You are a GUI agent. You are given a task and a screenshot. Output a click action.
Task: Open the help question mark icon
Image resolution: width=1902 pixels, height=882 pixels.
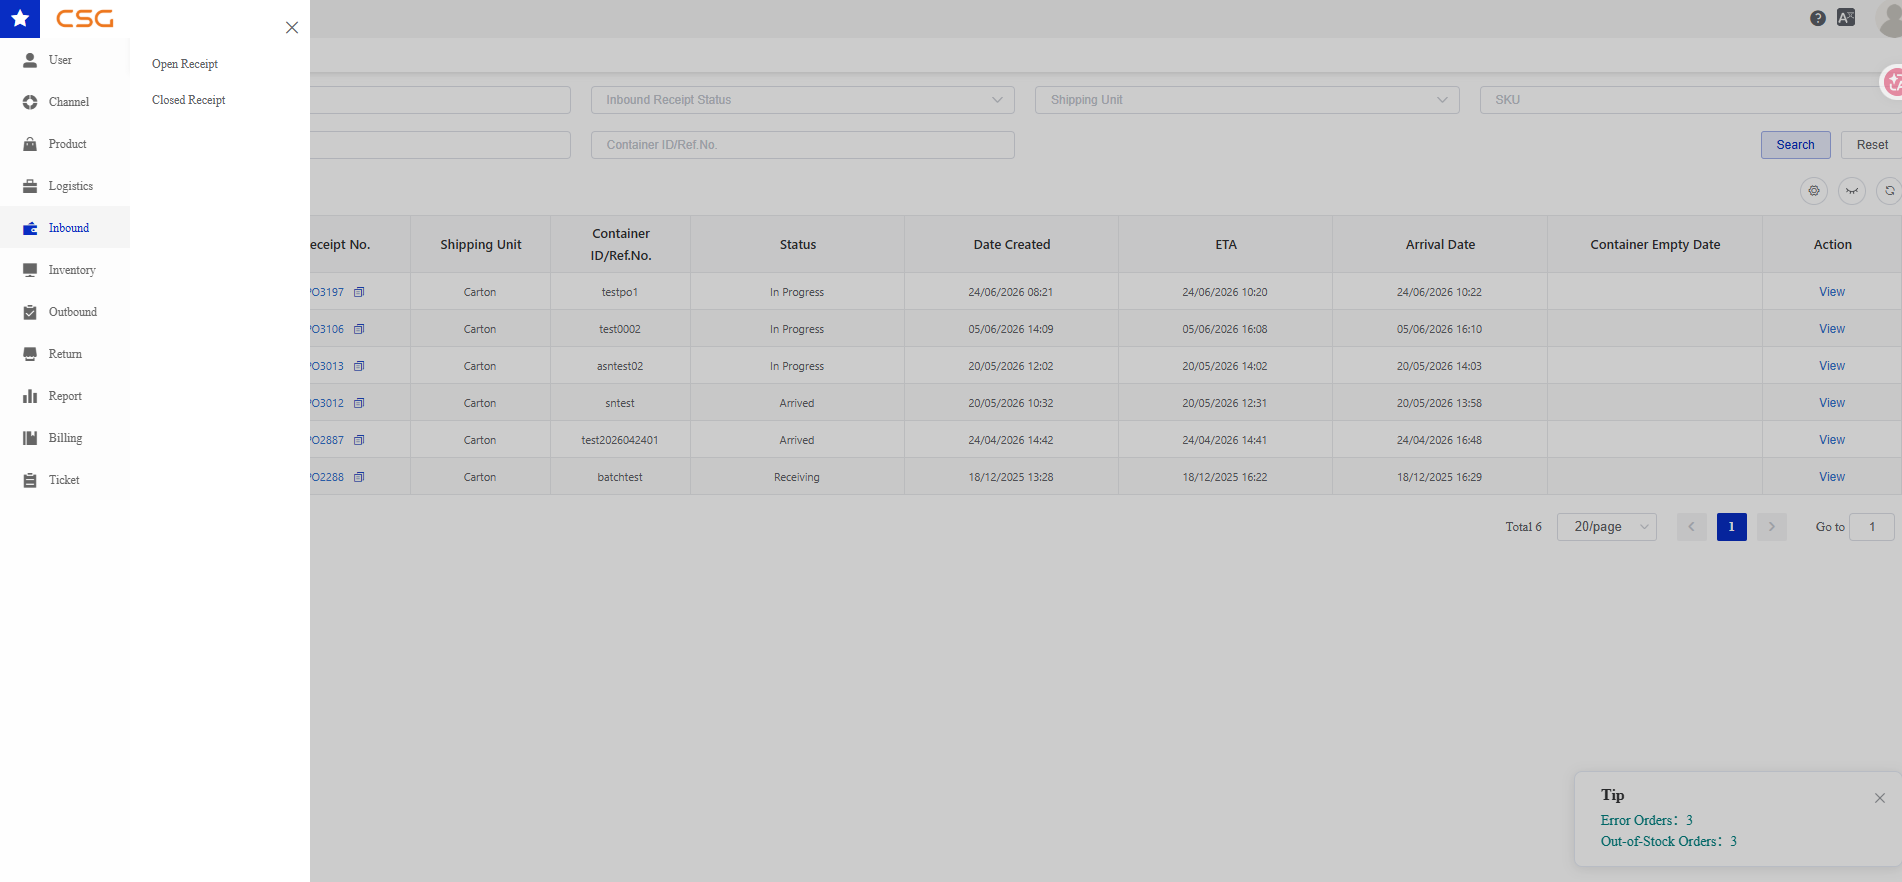tap(1818, 18)
